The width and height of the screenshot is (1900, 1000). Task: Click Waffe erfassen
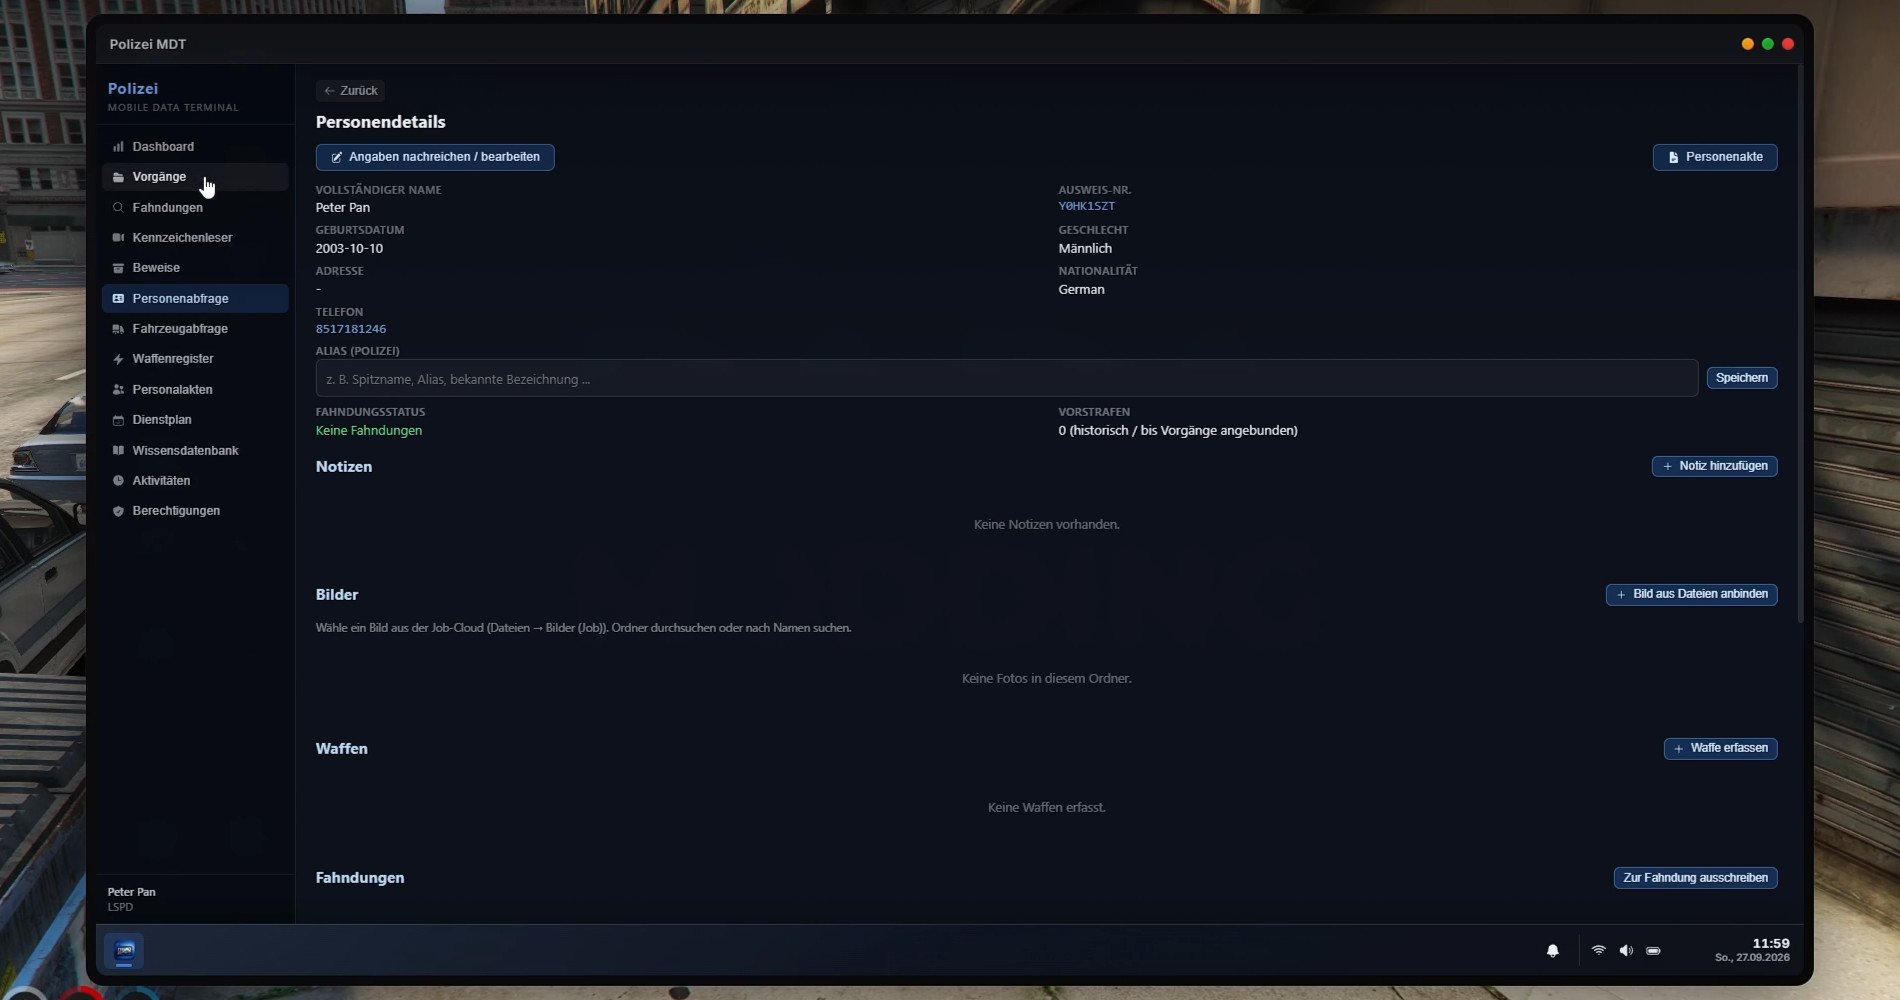click(1721, 748)
